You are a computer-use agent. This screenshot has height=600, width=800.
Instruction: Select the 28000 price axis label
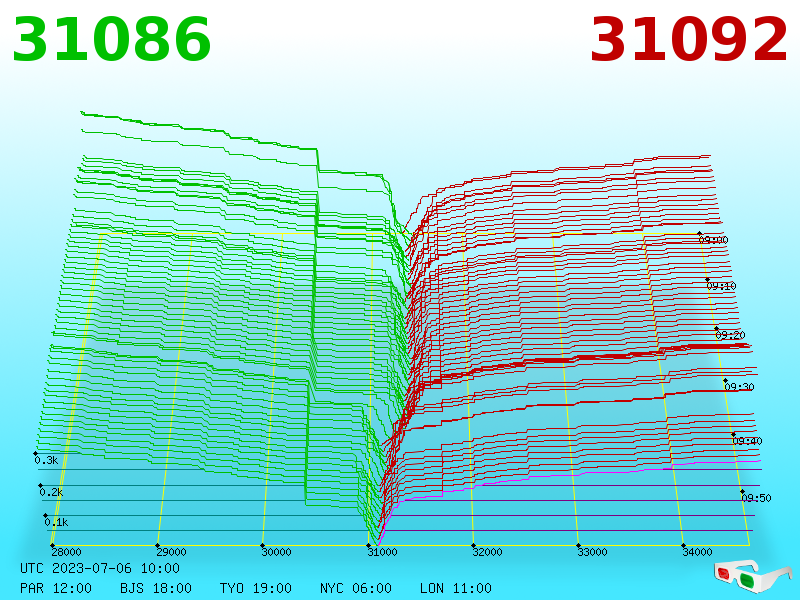click(x=66, y=552)
